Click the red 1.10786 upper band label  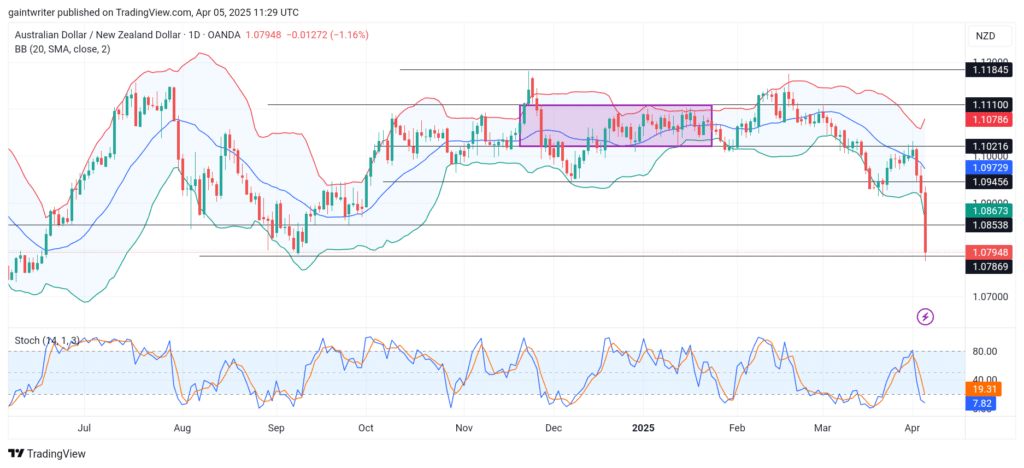click(x=989, y=119)
